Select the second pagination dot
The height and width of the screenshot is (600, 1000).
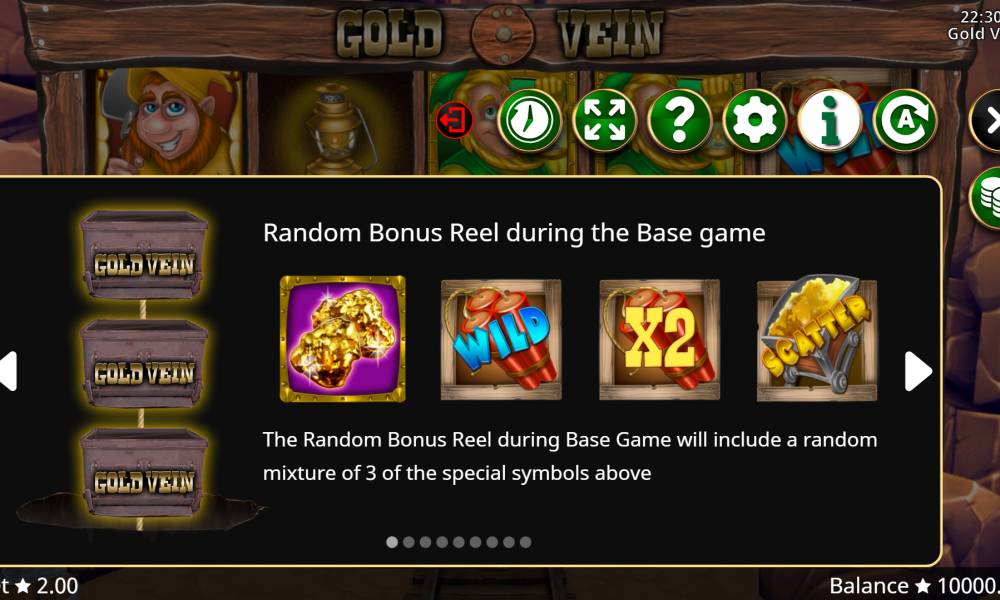coord(409,542)
